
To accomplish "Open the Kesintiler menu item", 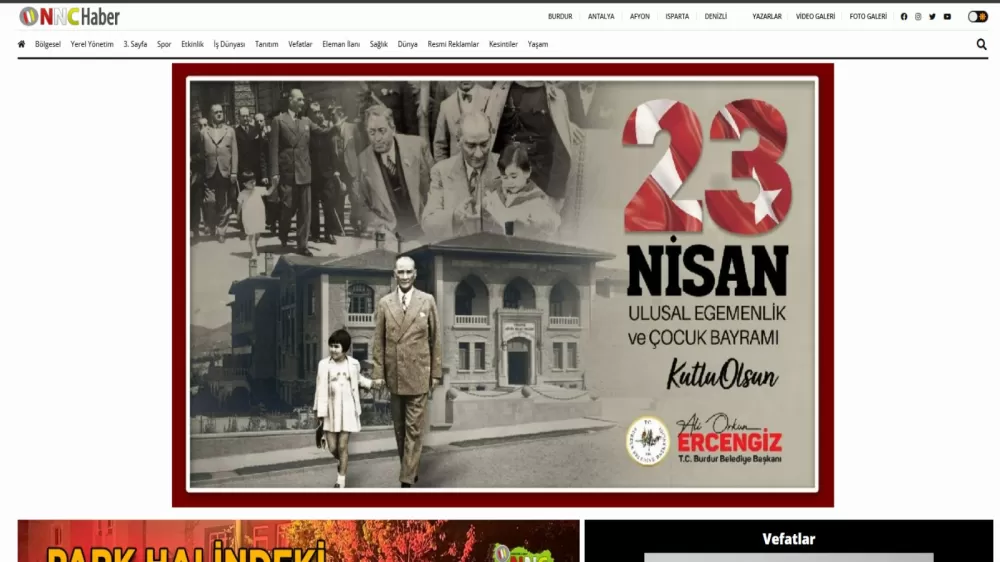I will [x=503, y=44].
